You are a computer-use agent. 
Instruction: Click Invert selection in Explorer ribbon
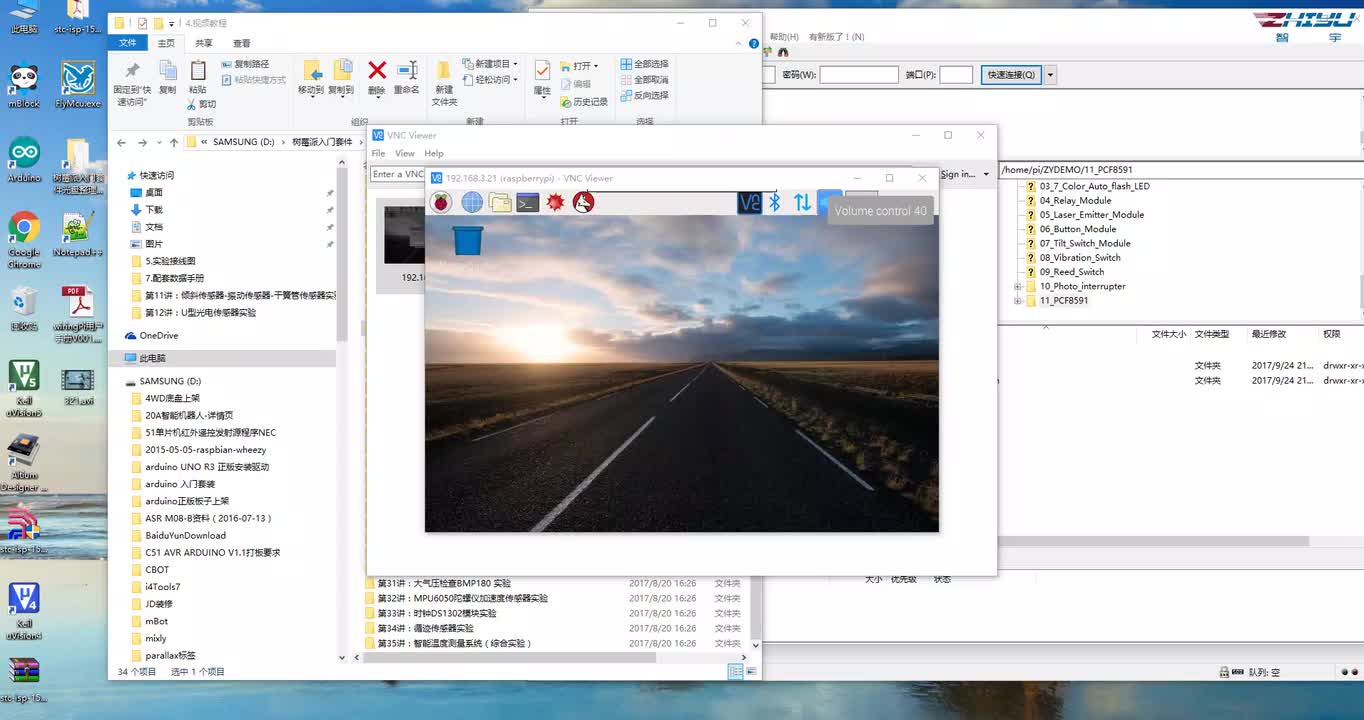tap(644, 96)
